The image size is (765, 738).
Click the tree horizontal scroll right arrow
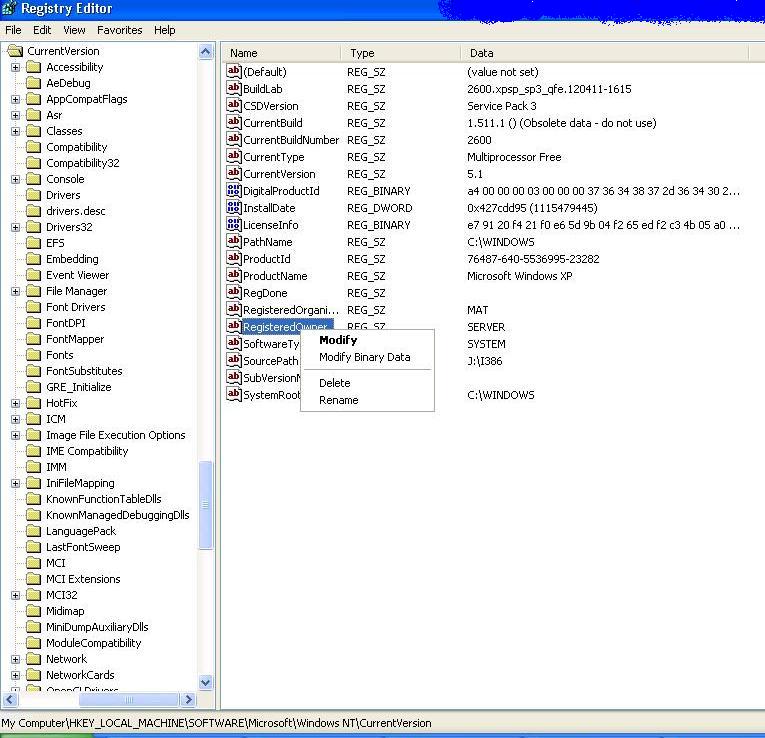click(188, 699)
